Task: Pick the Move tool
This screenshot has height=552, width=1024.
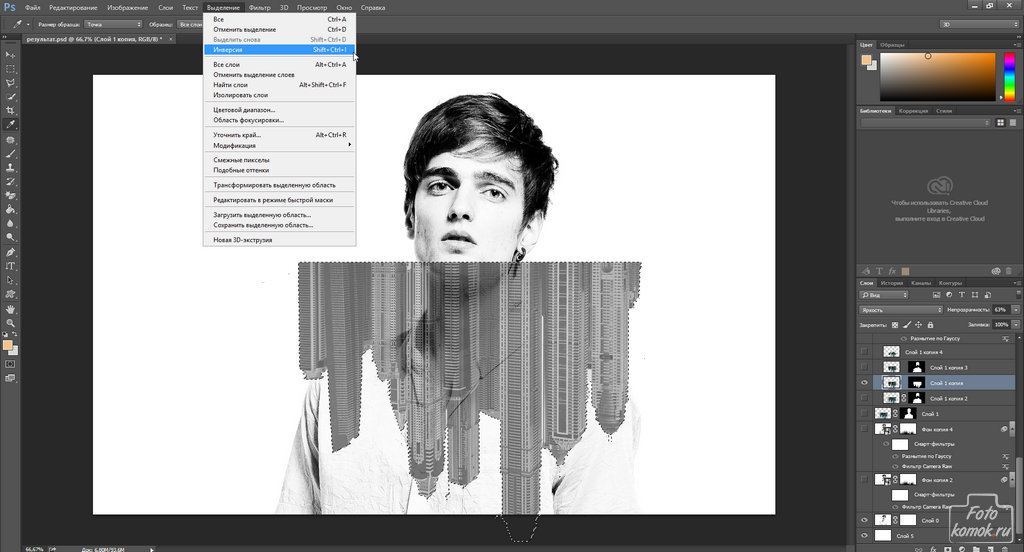Action: click(x=11, y=55)
